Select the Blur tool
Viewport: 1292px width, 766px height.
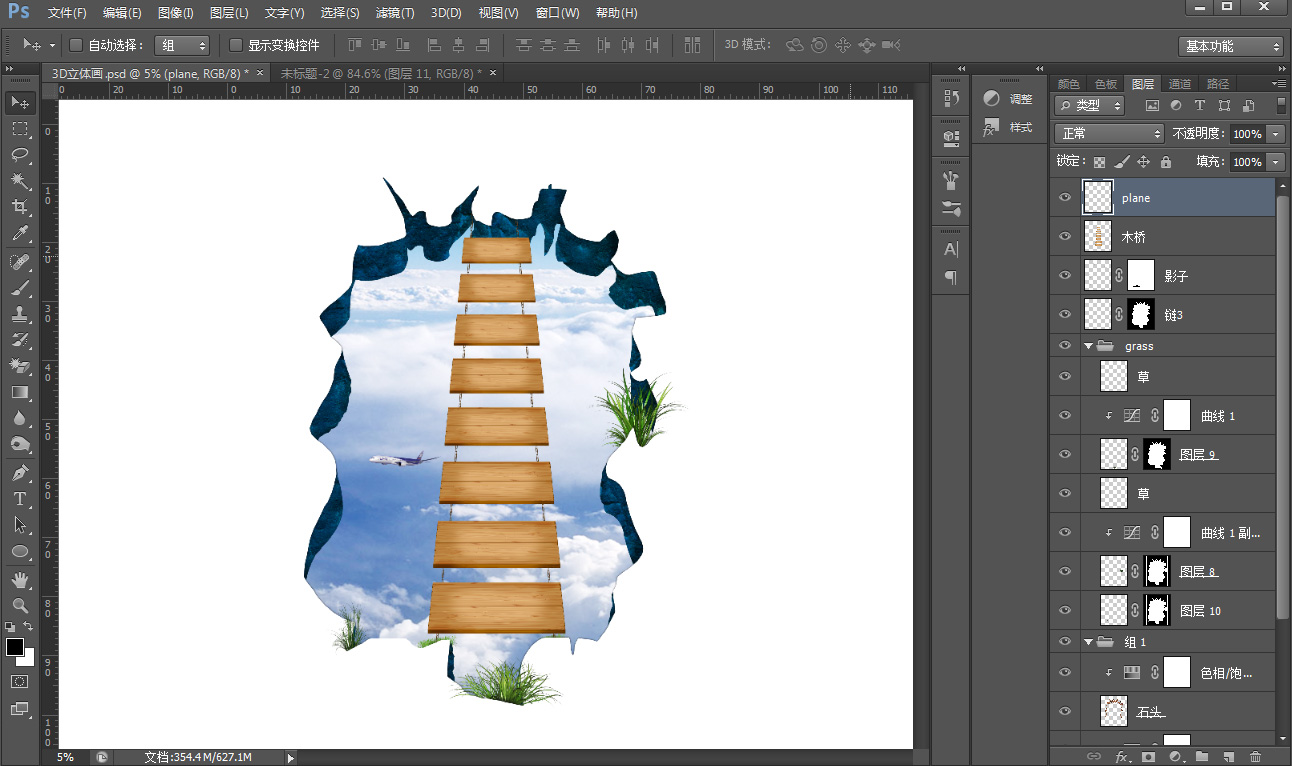pos(20,418)
